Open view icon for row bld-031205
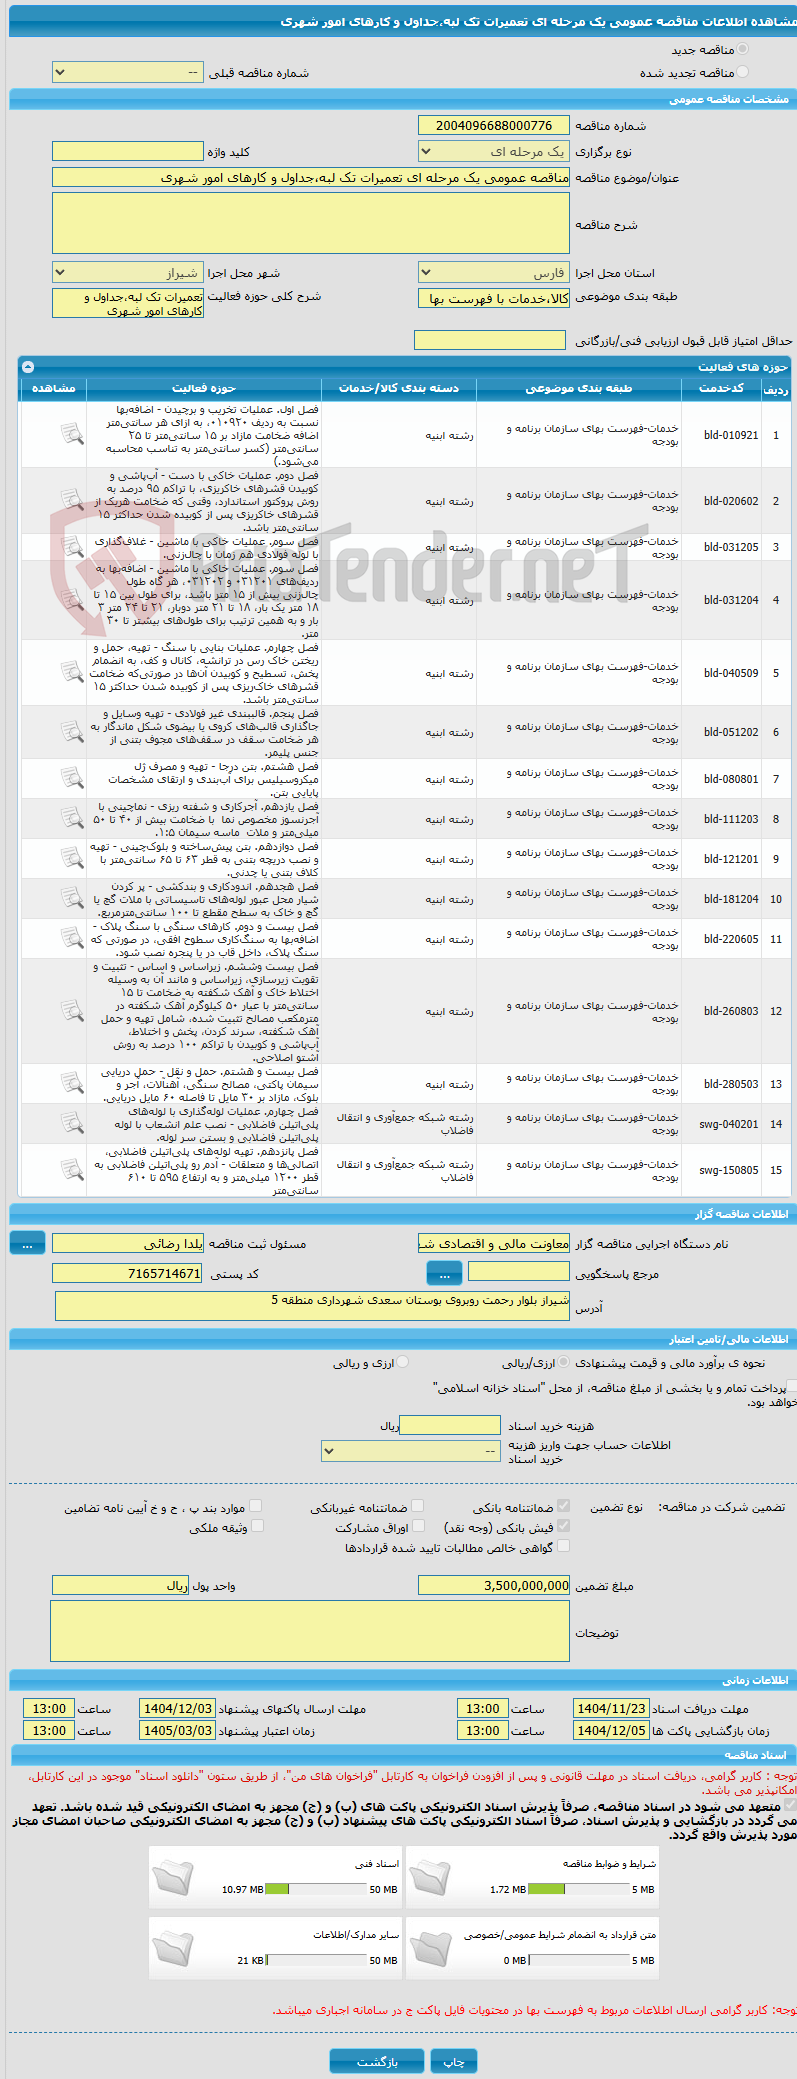The height and width of the screenshot is (2079, 797). click(71, 547)
